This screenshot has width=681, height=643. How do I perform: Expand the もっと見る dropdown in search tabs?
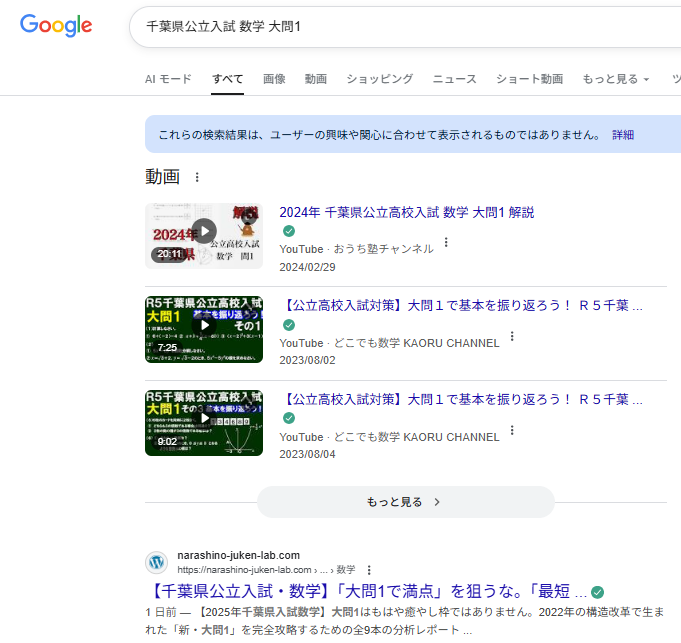coord(615,79)
